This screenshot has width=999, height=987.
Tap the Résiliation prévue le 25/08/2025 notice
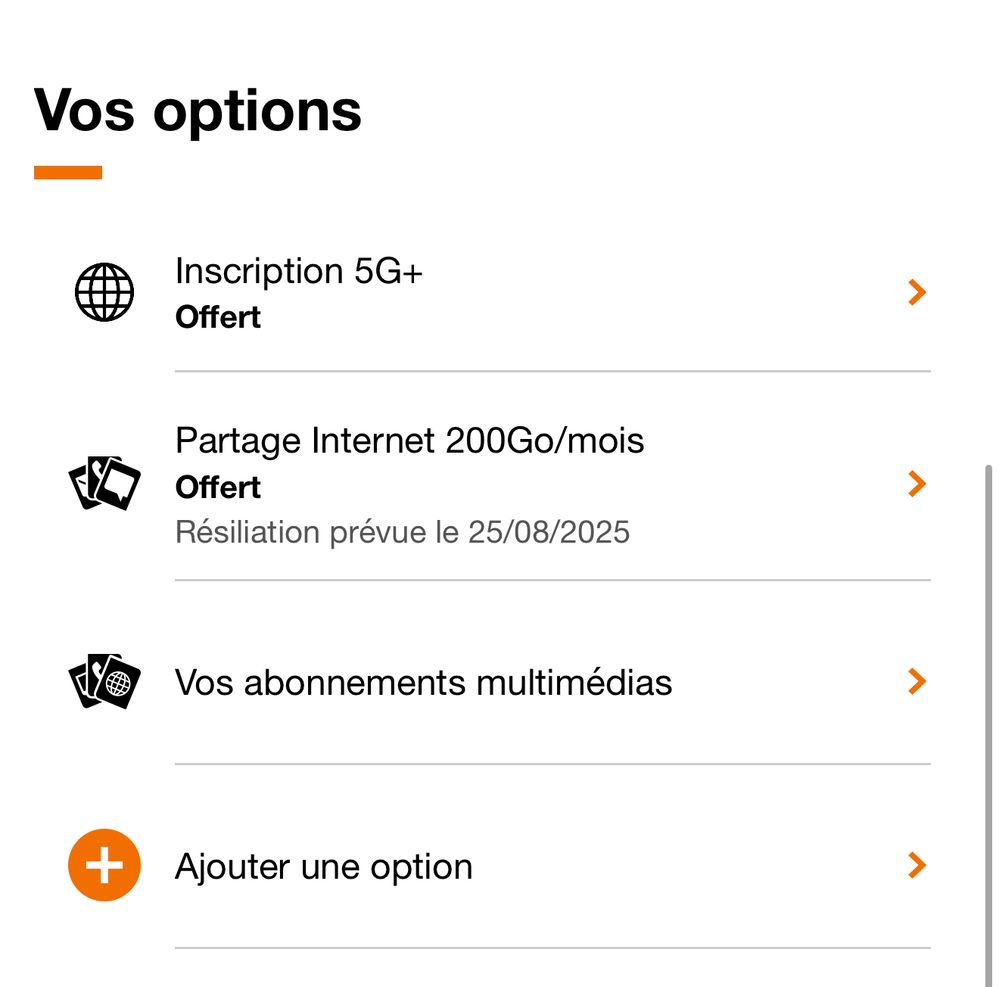pos(402,532)
